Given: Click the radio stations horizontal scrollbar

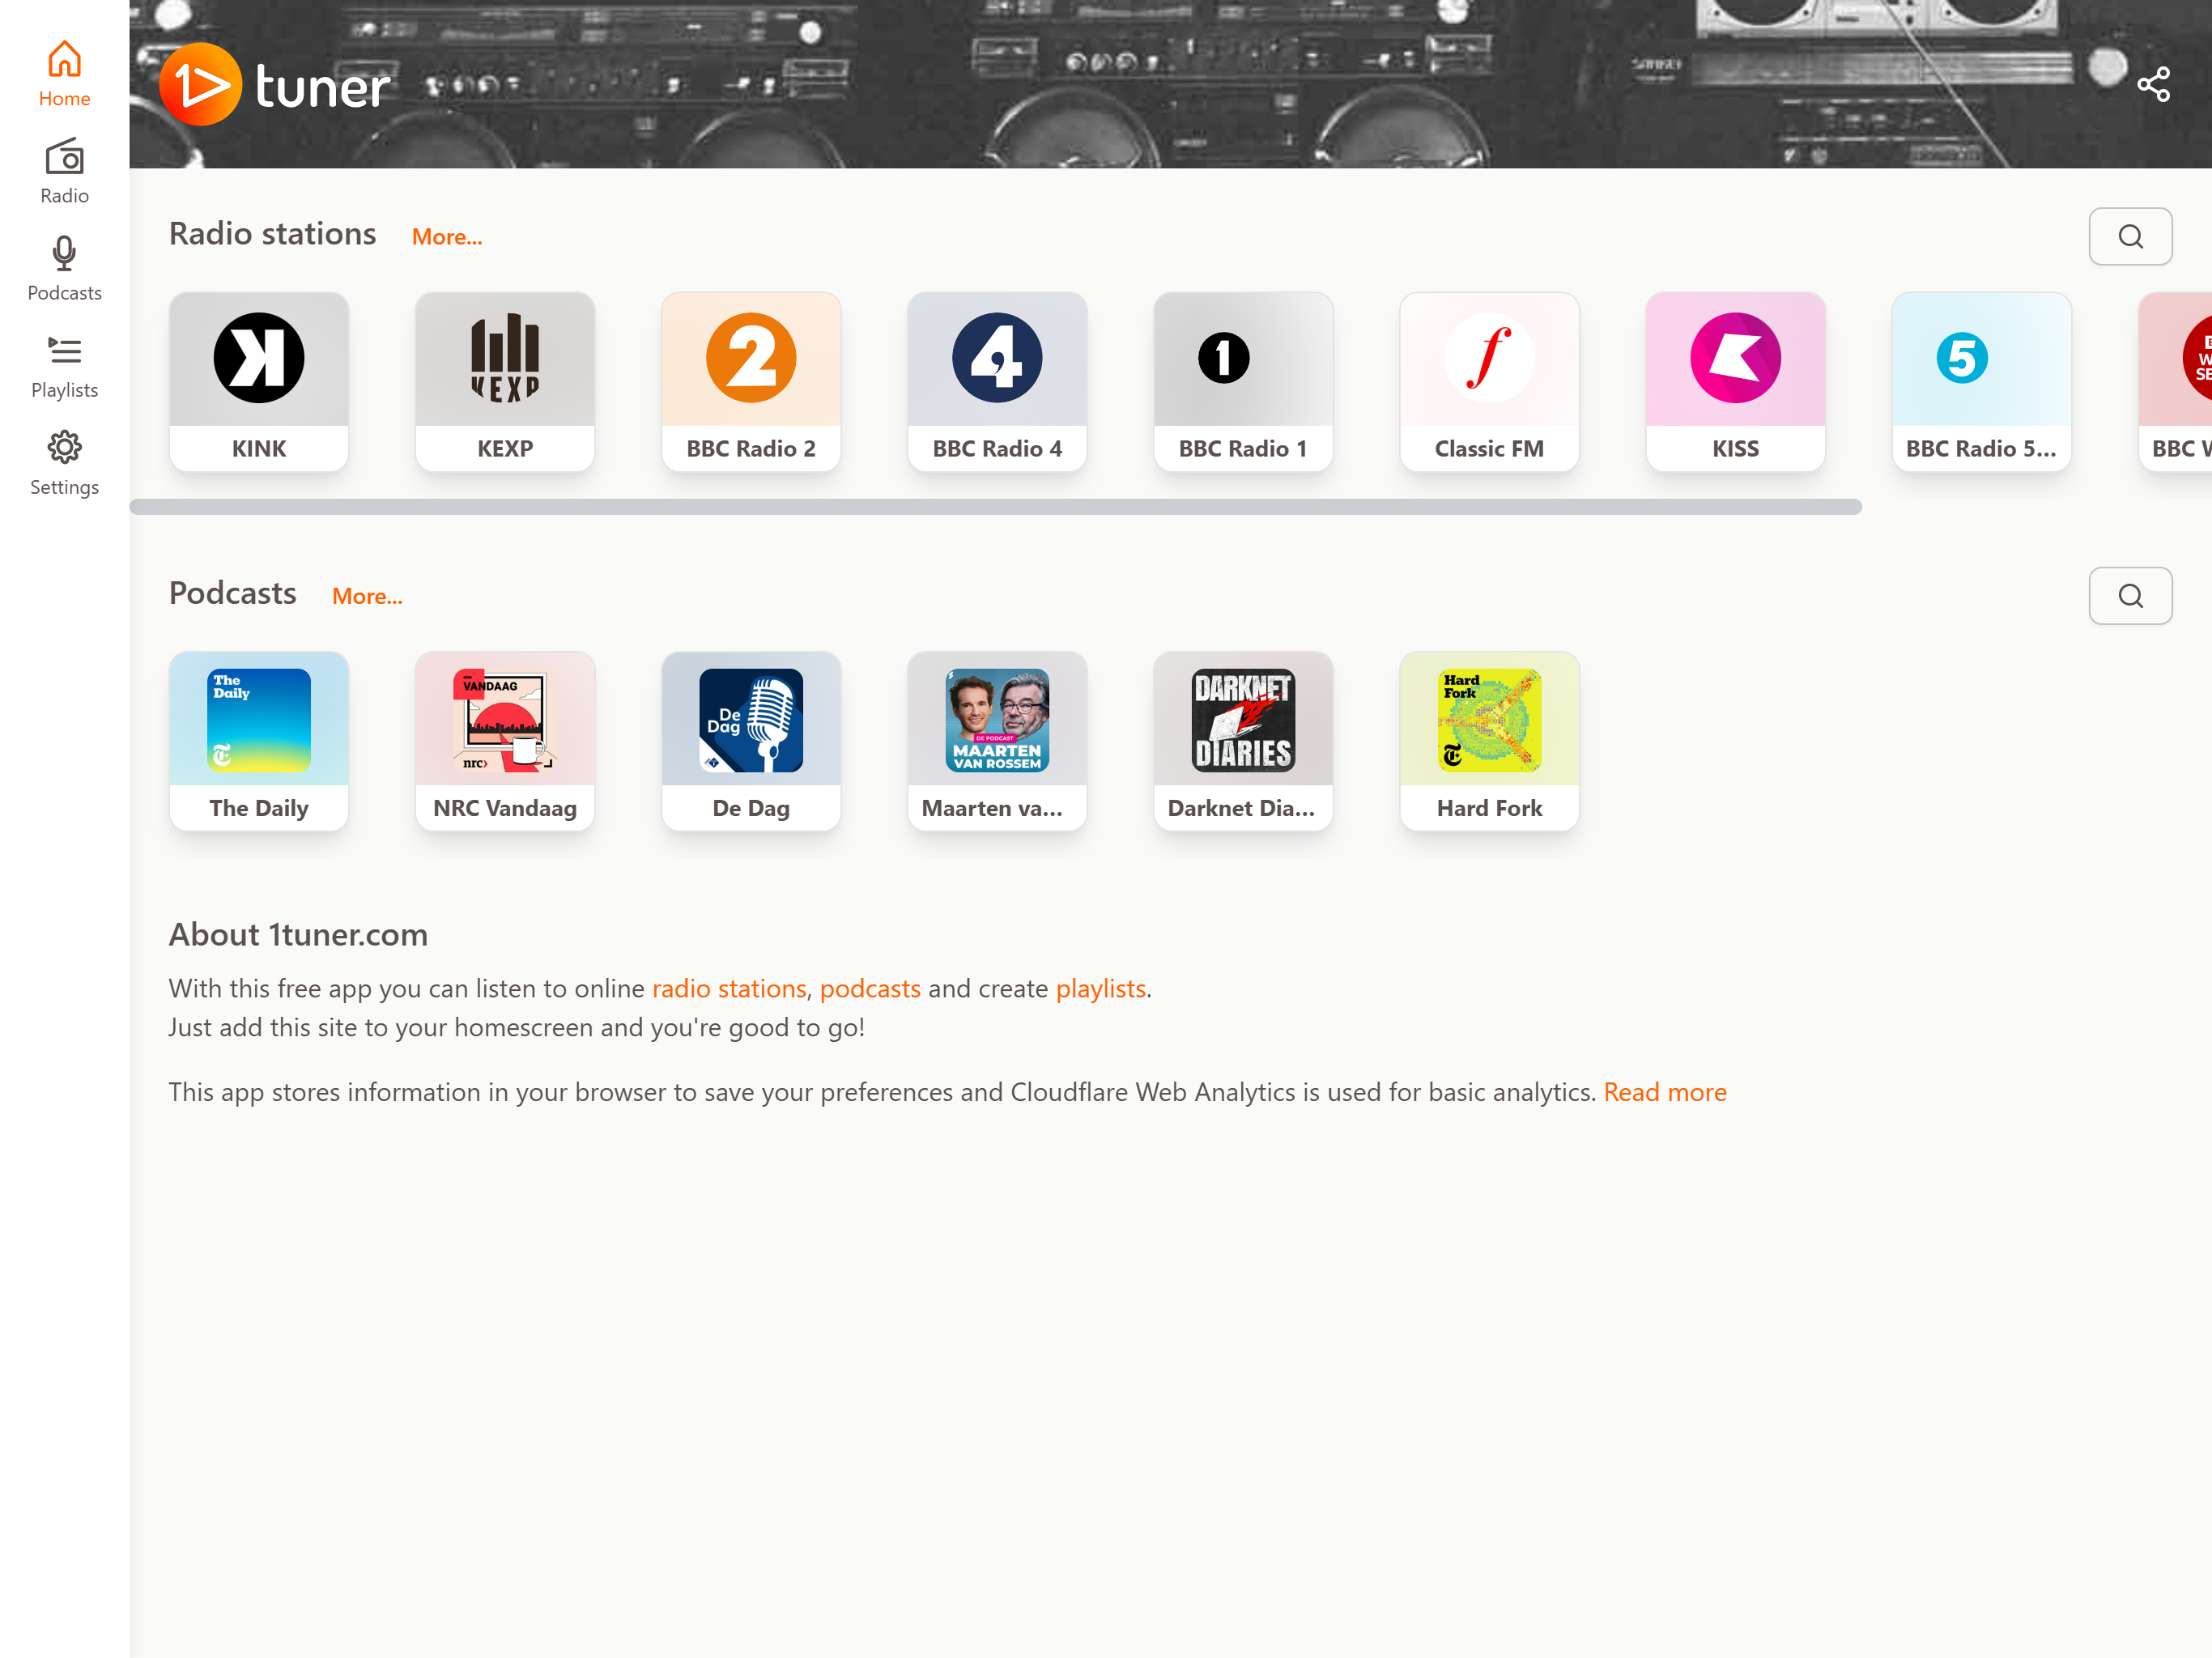Looking at the screenshot, I should 995,507.
